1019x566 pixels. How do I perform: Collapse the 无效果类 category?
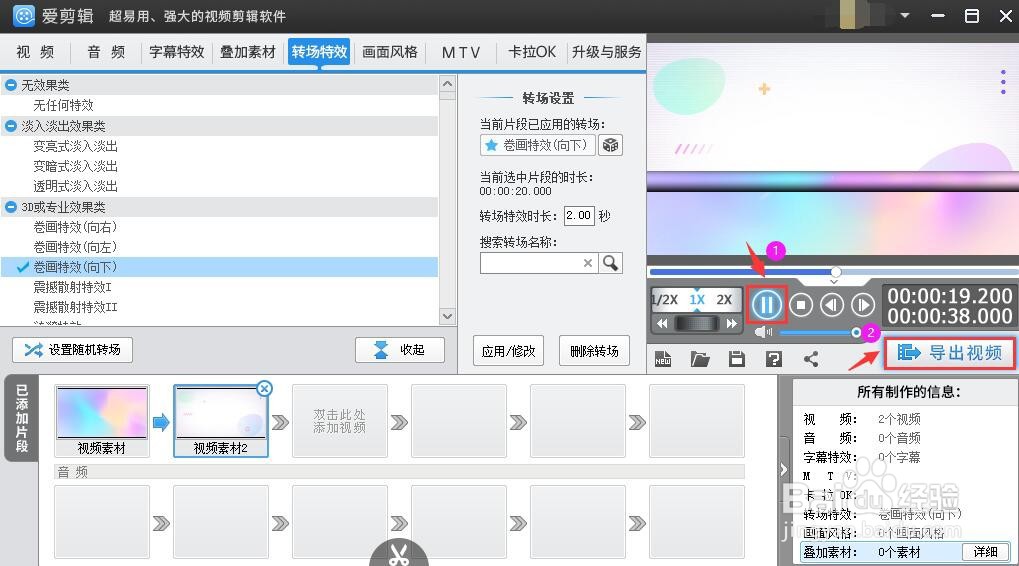point(10,85)
